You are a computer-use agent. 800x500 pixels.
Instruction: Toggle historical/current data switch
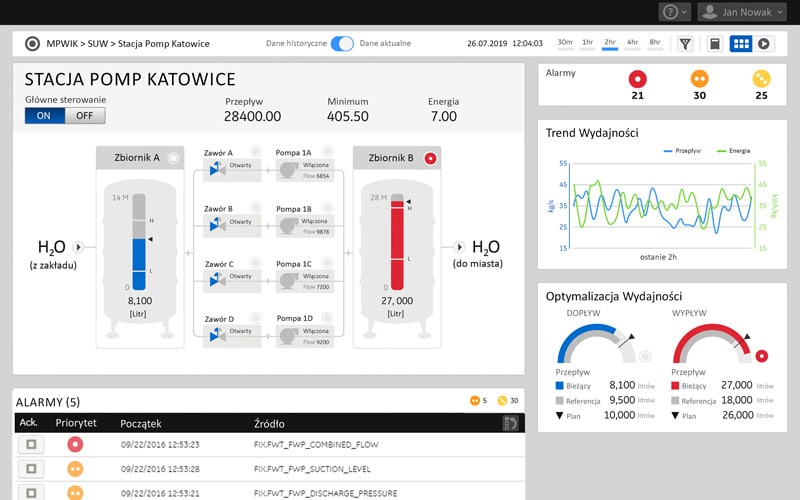pos(342,44)
